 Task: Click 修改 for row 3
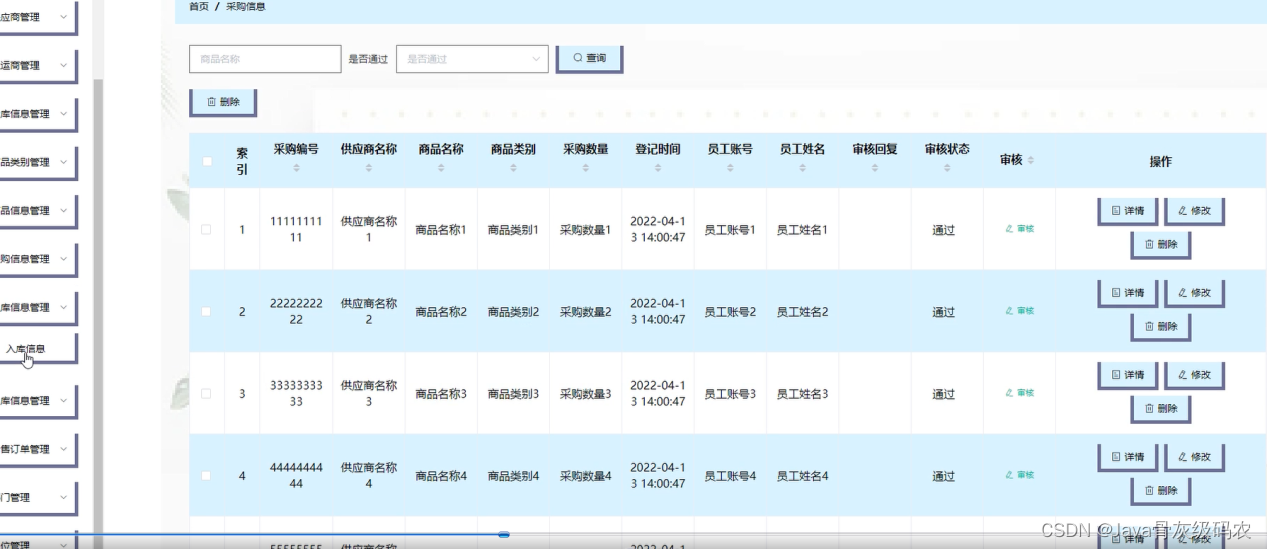click(x=1194, y=374)
